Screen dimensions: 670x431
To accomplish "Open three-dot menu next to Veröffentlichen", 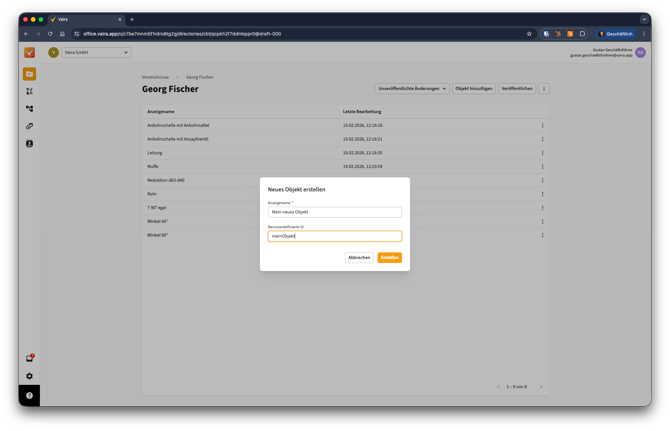I will pos(544,88).
